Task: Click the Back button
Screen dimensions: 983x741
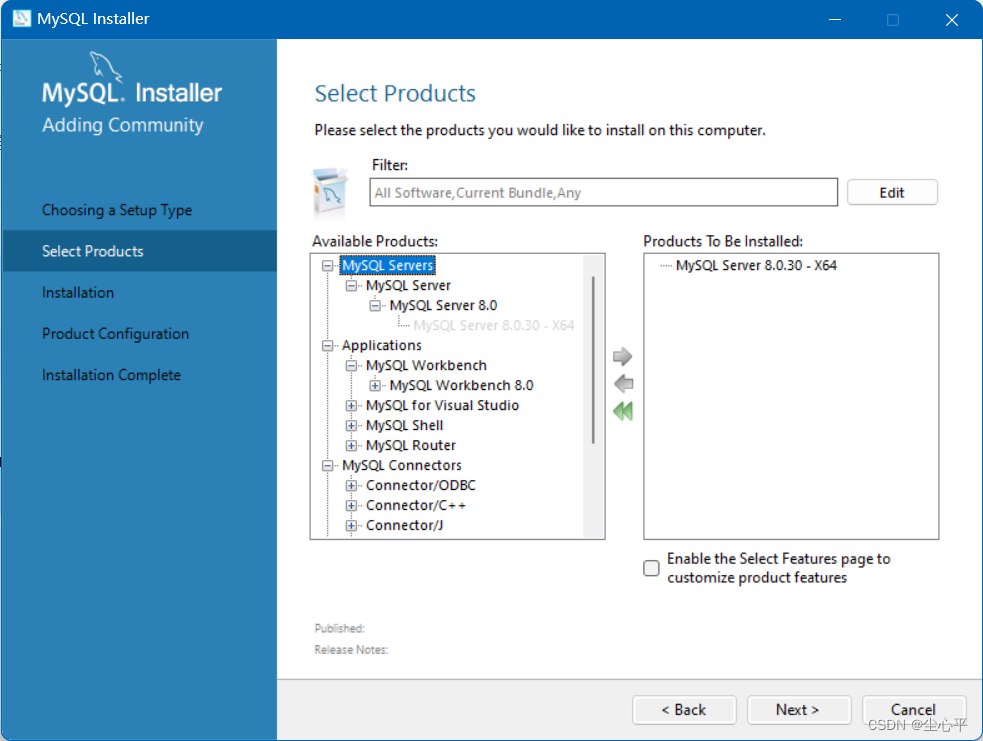Action: (x=684, y=710)
